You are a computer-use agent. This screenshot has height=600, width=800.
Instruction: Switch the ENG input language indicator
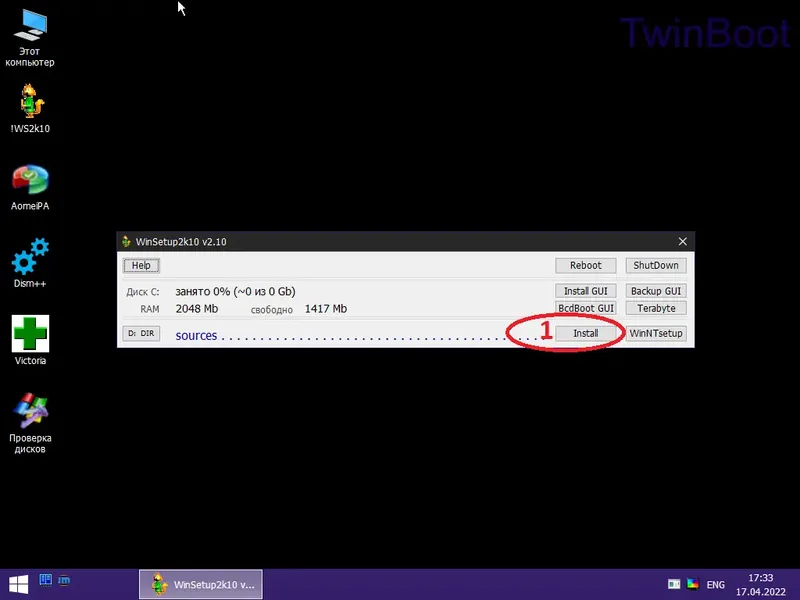715,585
